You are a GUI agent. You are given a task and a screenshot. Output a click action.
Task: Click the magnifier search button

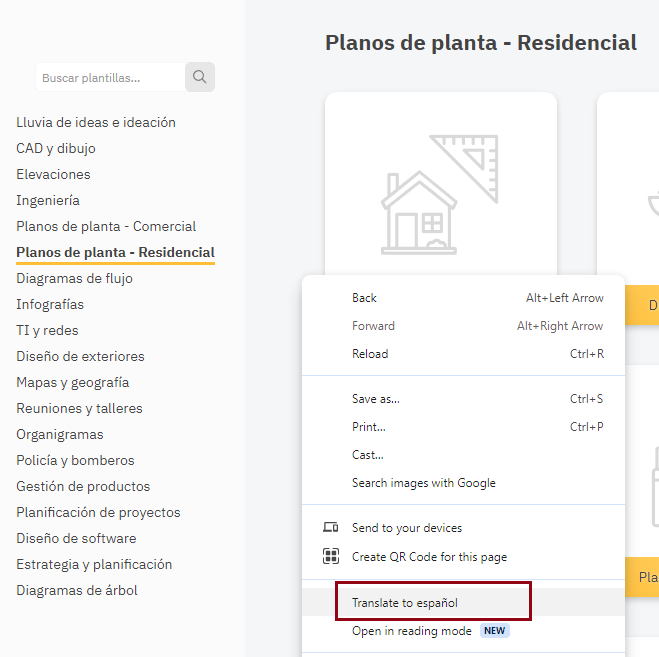pos(200,77)
